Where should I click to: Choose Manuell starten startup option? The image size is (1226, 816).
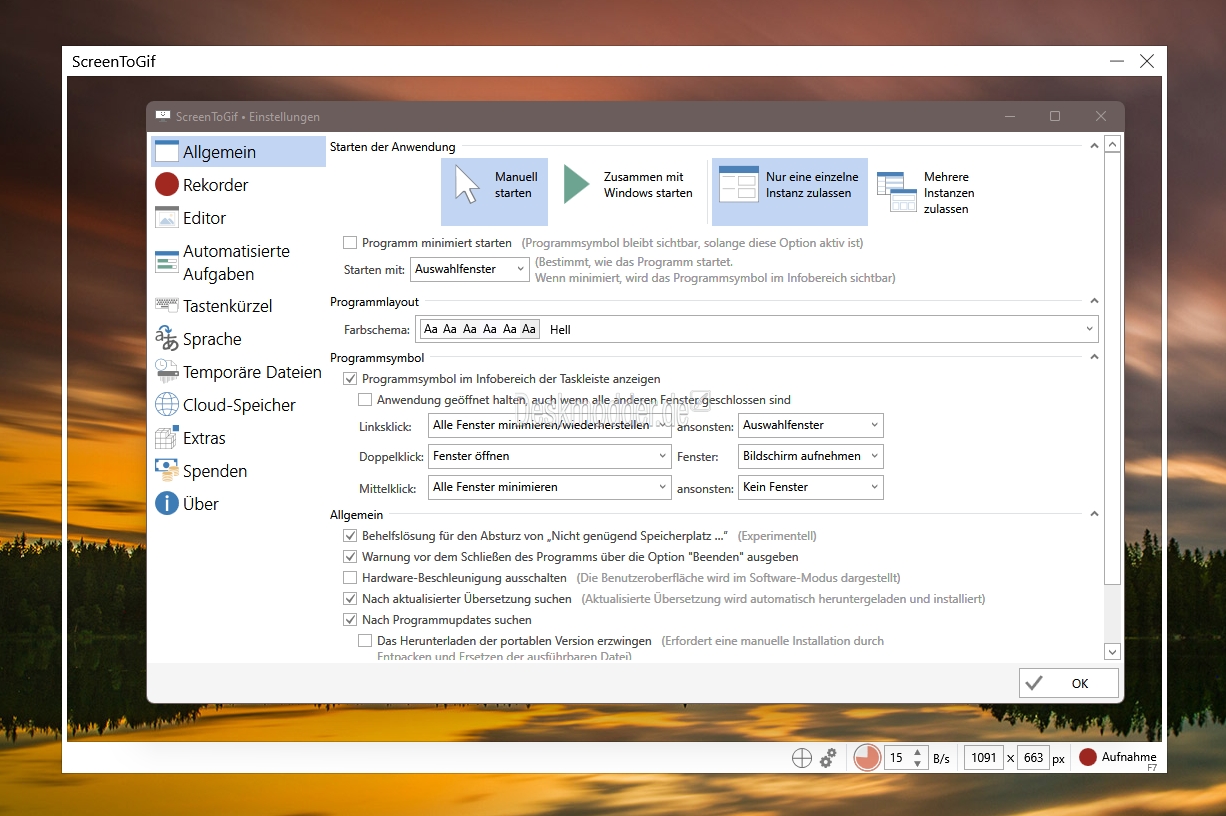pos(495,192)
